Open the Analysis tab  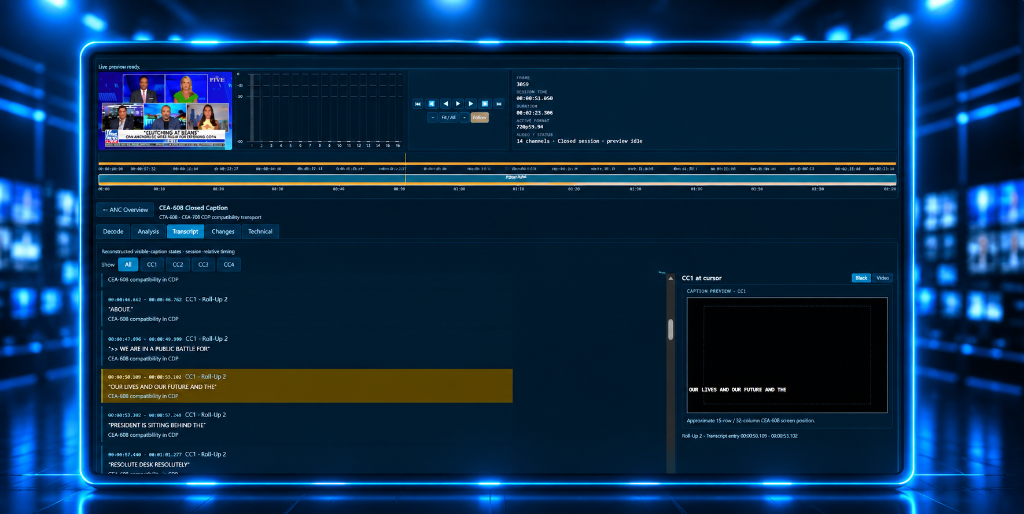coord(148,231)
